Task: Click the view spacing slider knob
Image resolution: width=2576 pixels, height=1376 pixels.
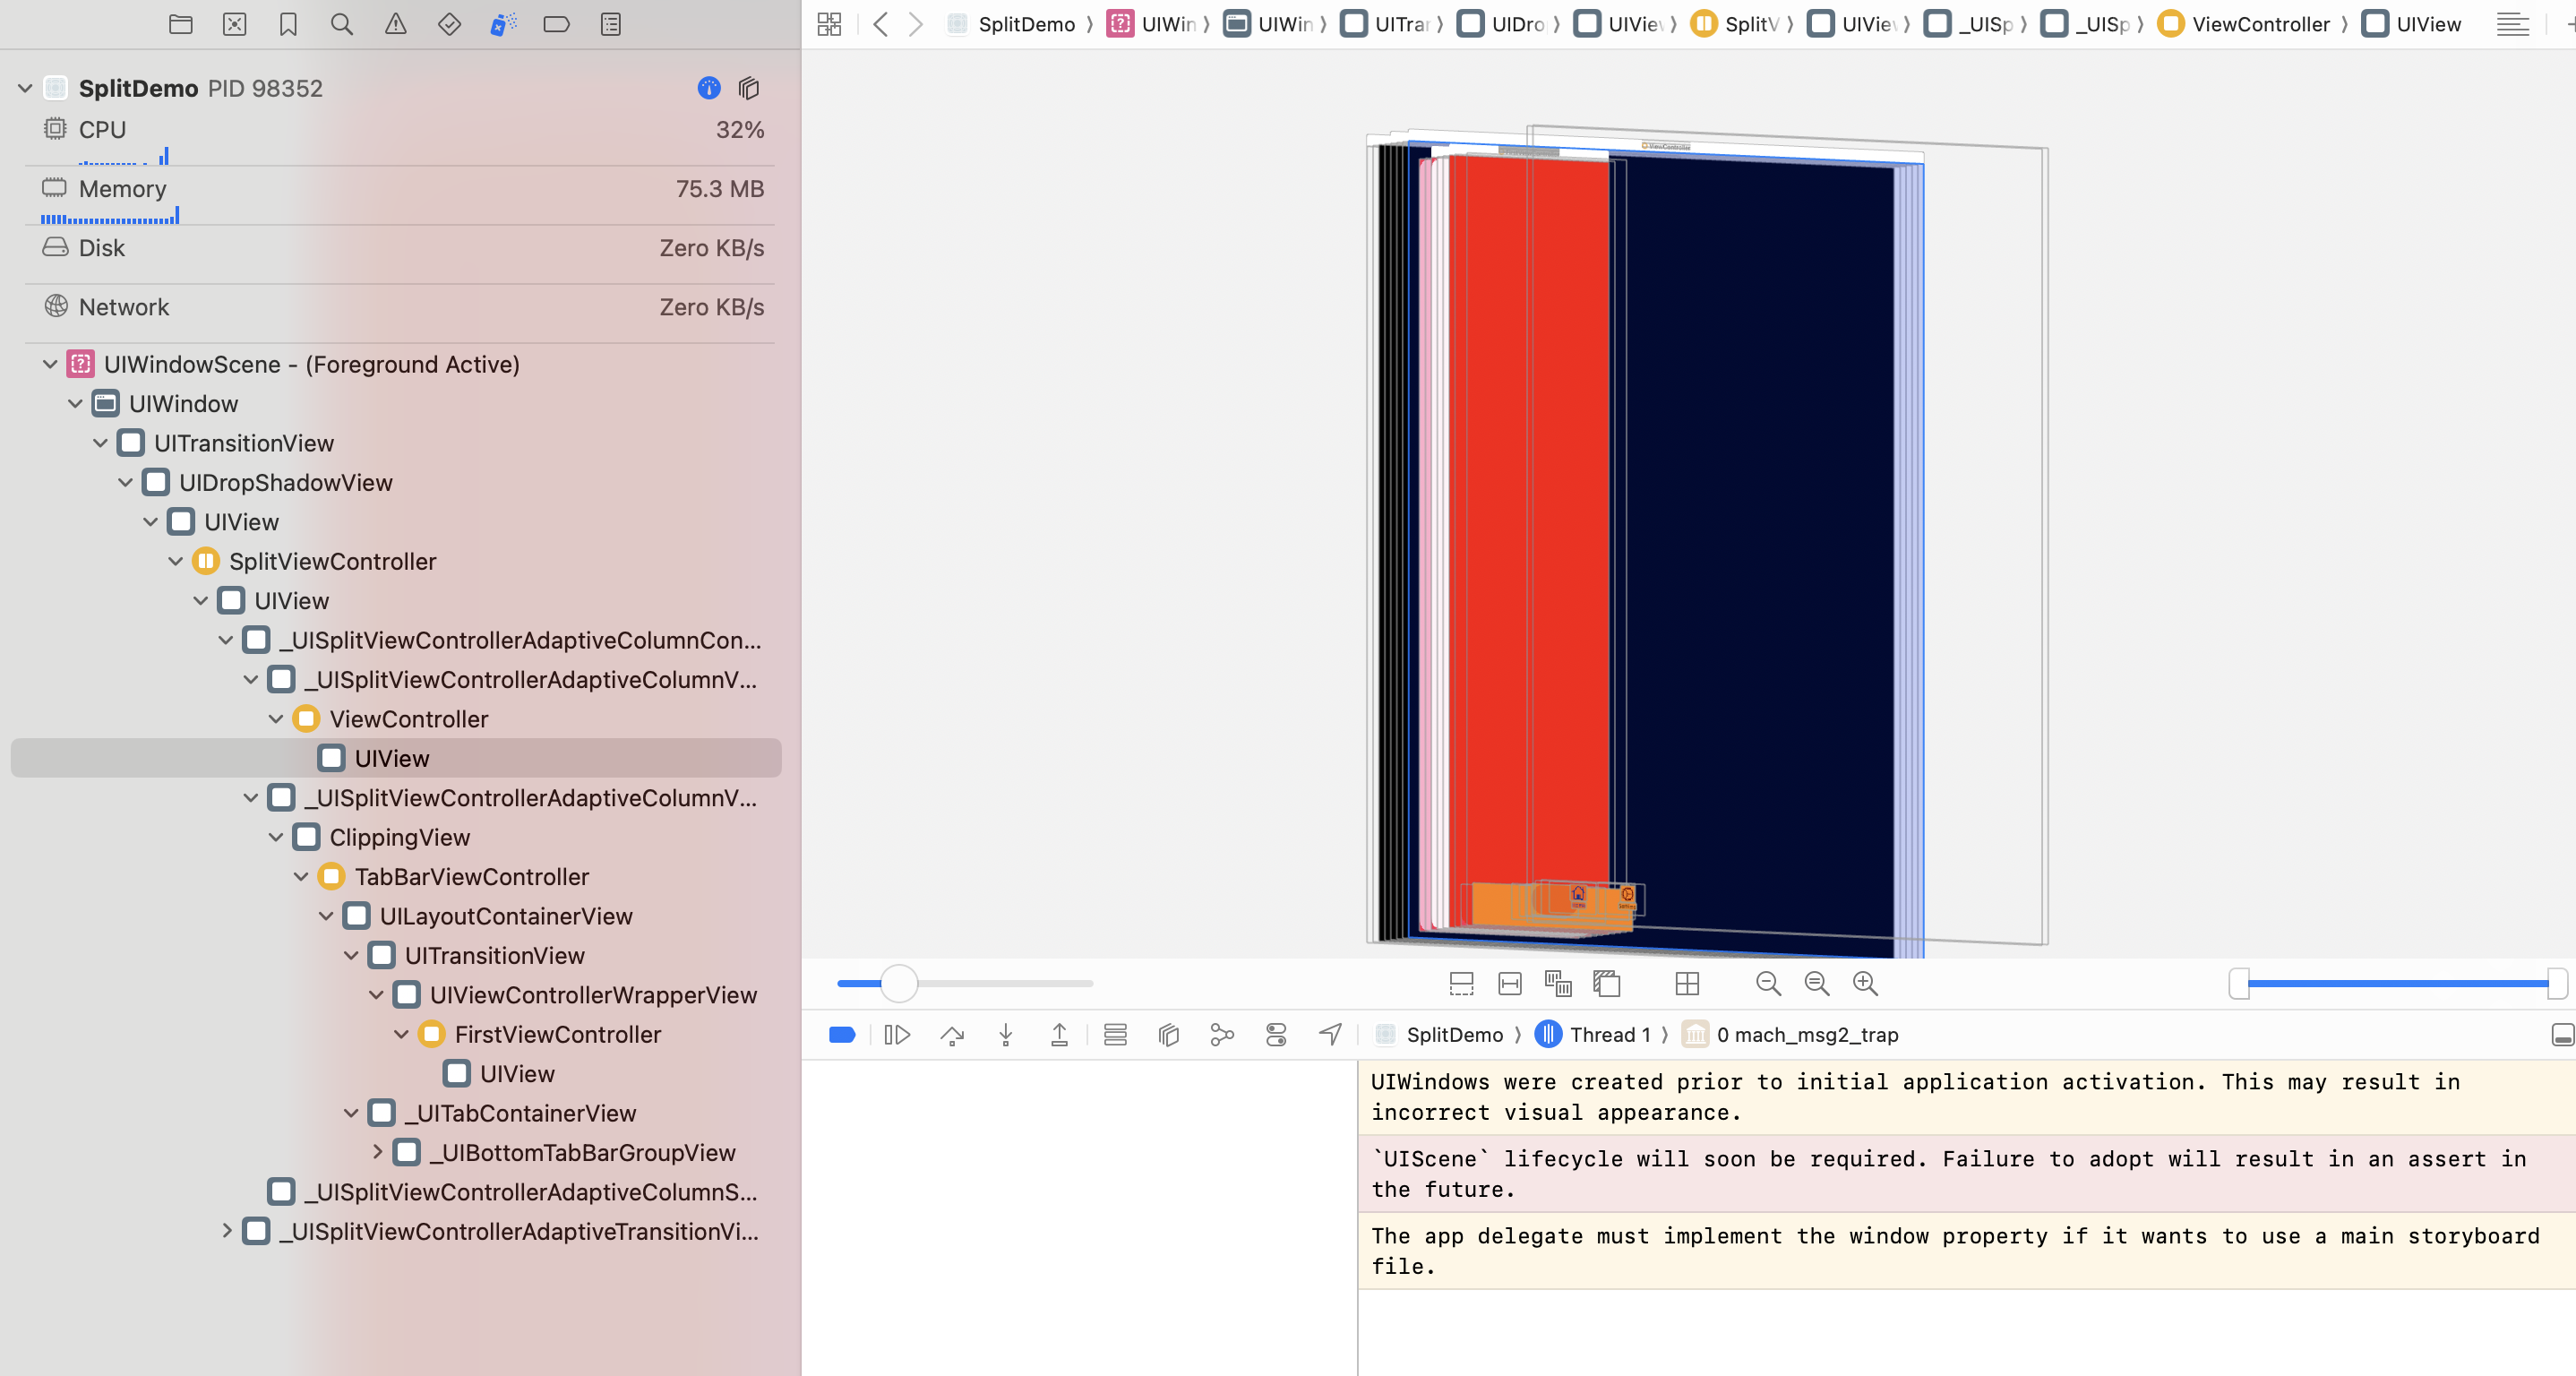Action: click(899, 984)
